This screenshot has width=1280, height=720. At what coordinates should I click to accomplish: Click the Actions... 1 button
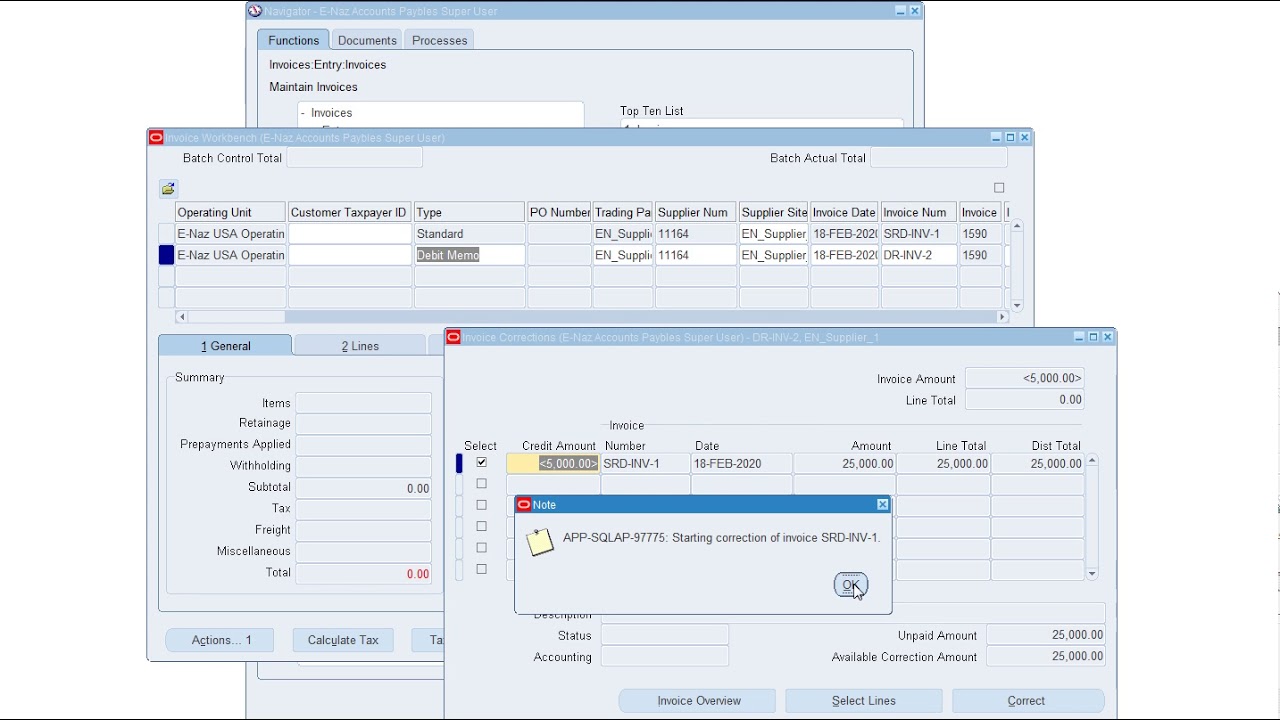coord(220,640)
